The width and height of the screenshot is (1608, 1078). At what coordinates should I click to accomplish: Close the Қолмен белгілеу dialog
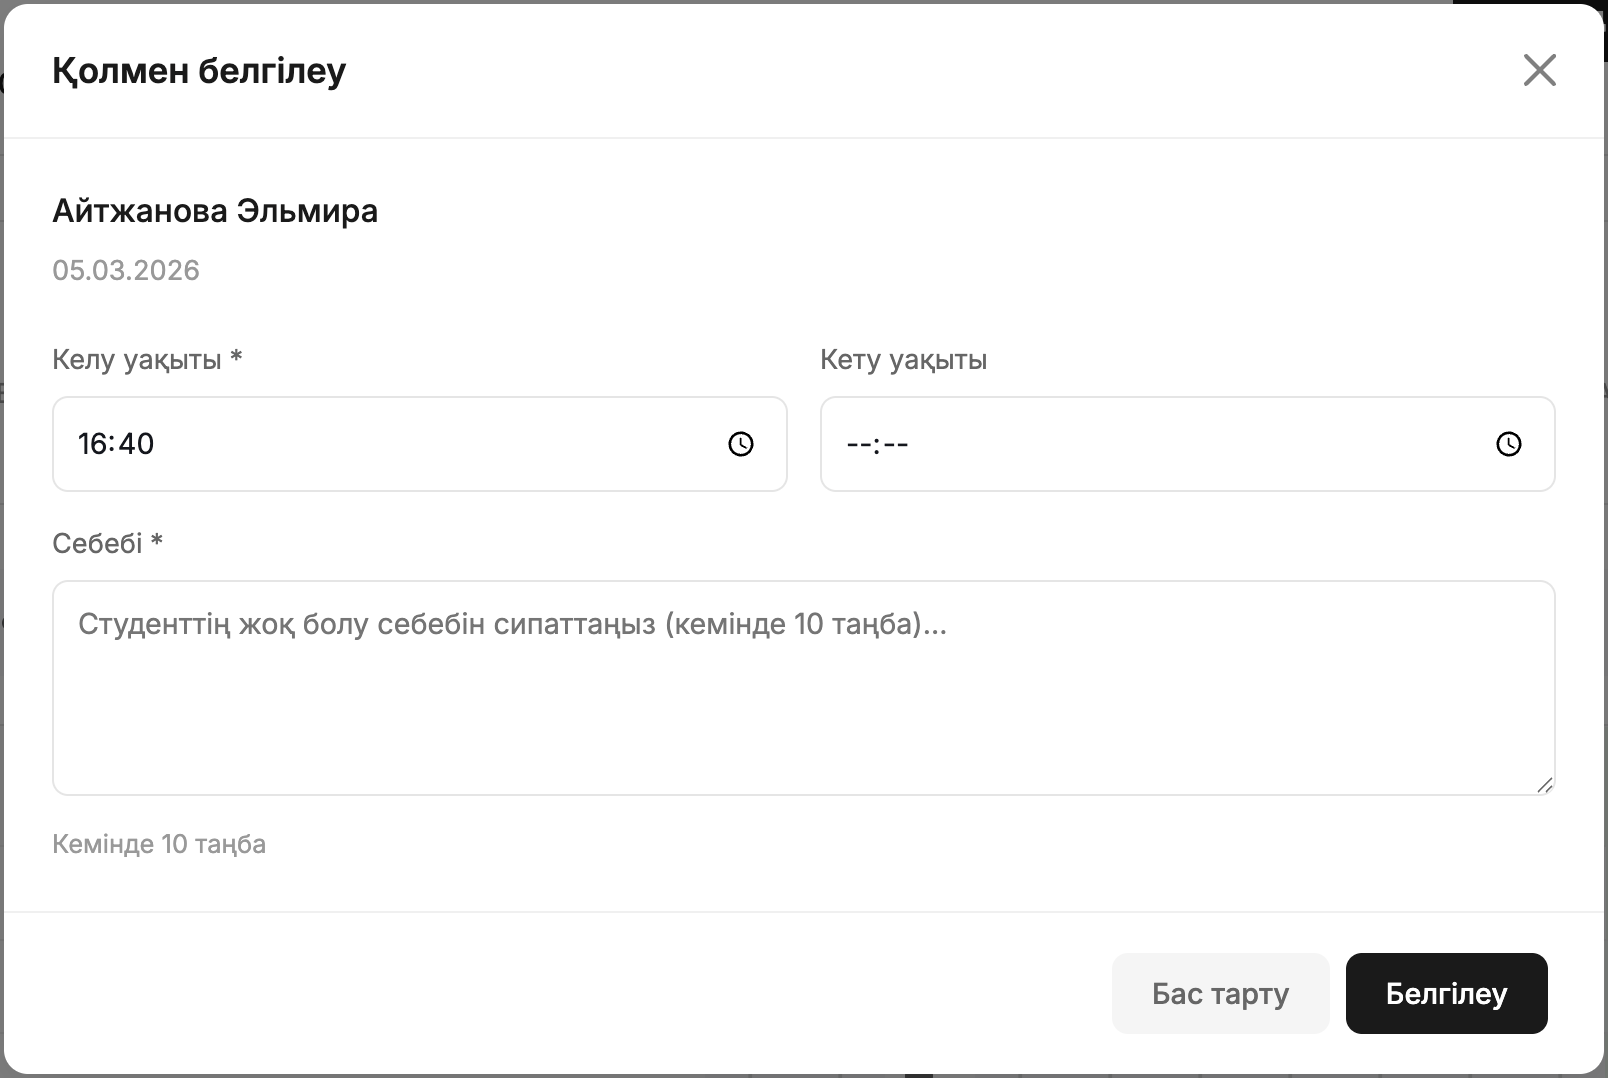[x=1539, y=70]
